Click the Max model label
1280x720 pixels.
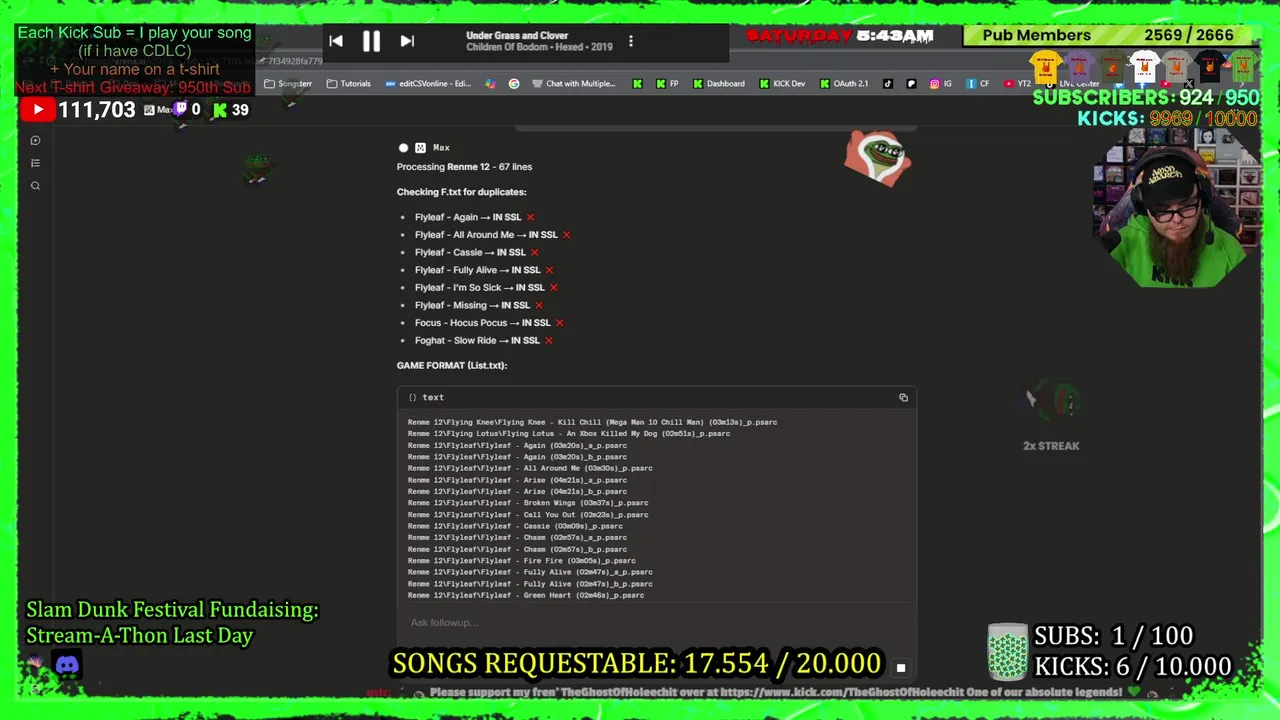pos(441,148)
